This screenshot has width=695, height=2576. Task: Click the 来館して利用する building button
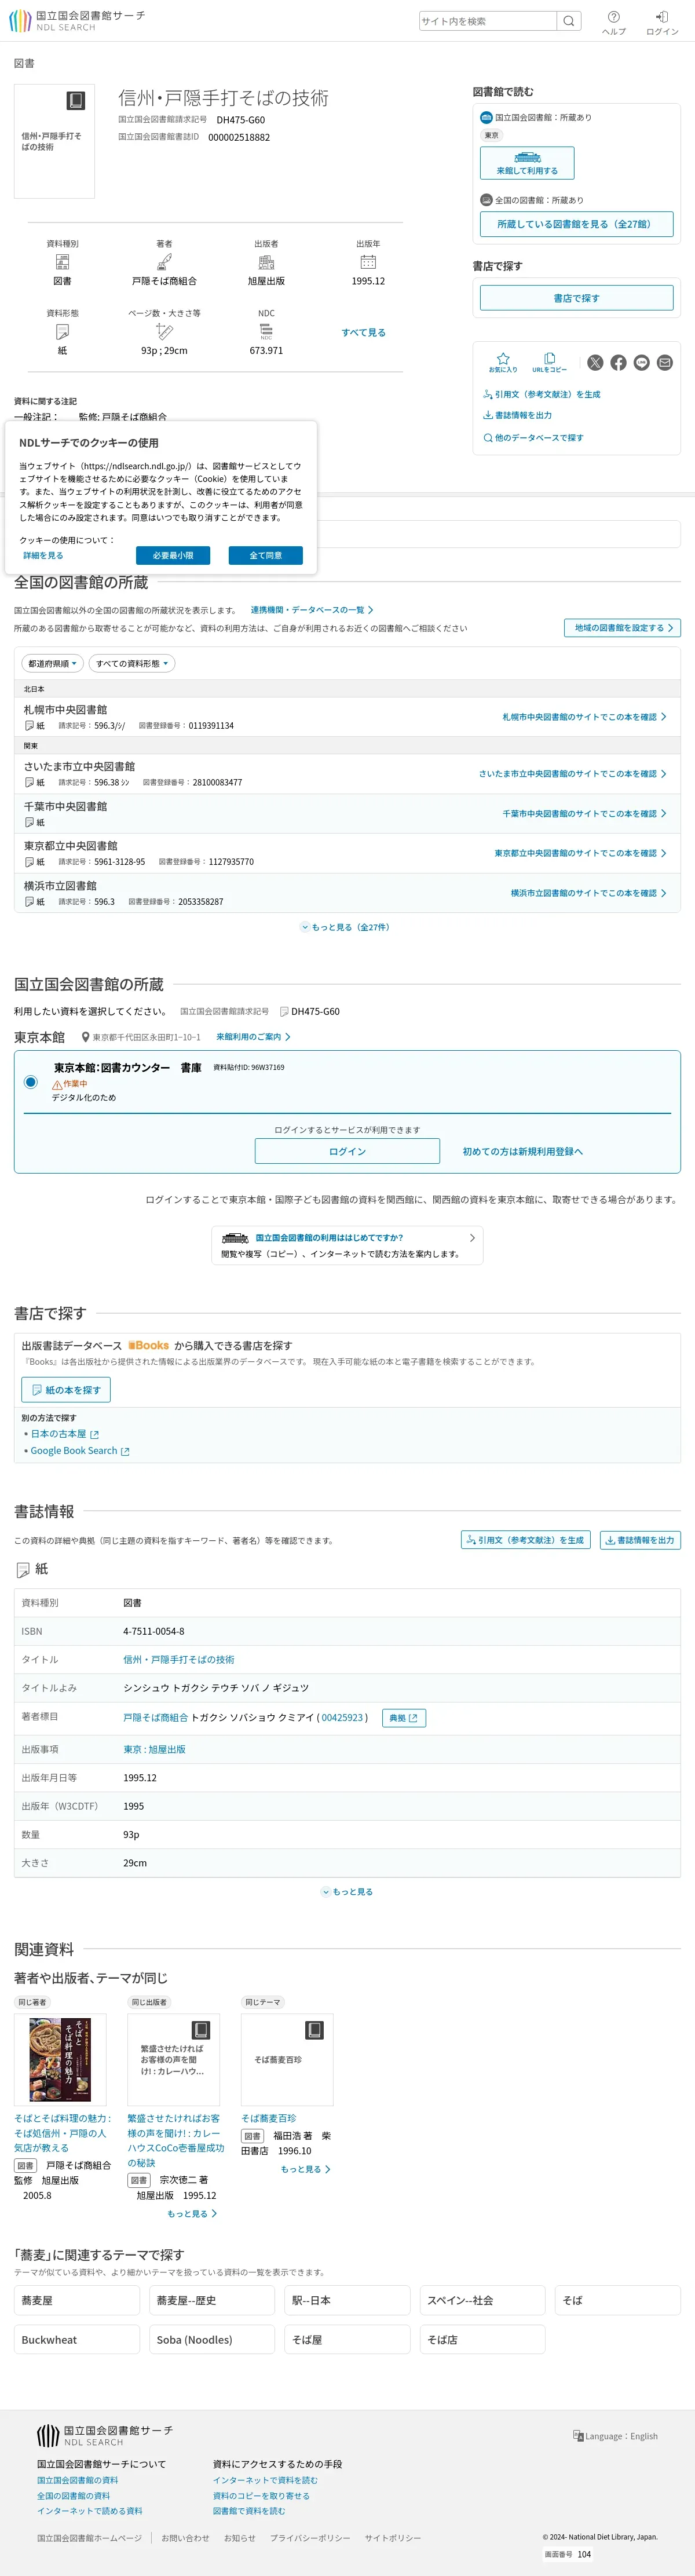click(527, 163)
